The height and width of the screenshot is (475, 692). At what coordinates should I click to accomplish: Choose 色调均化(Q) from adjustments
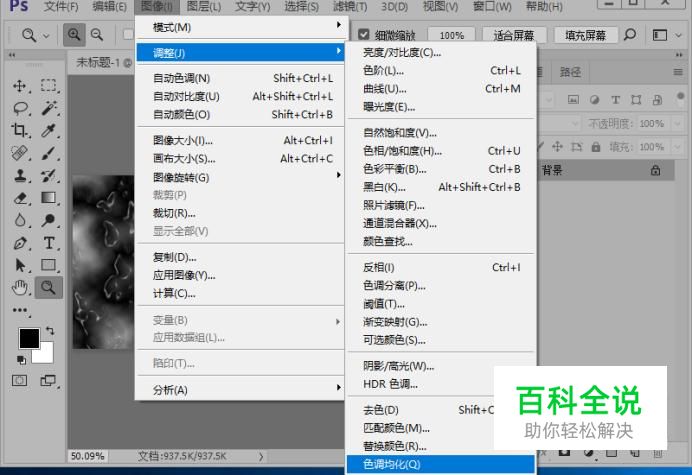tap(441, 464)
